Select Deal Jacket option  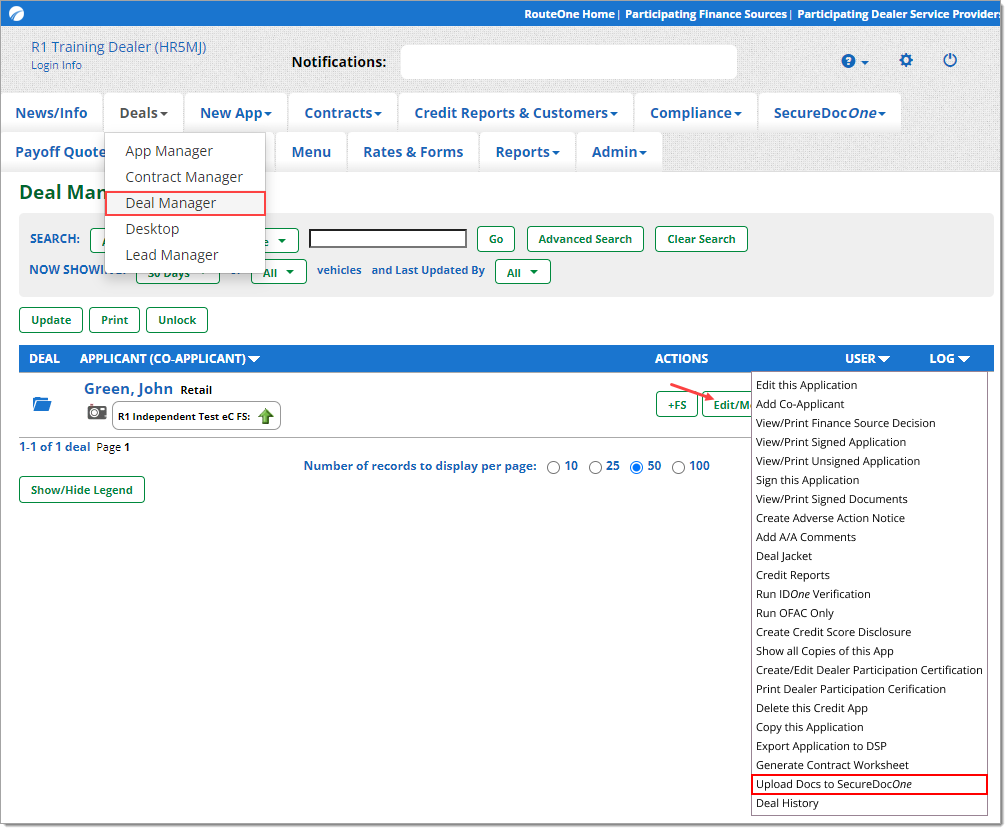pyautogui.click(x=786, y=557)
